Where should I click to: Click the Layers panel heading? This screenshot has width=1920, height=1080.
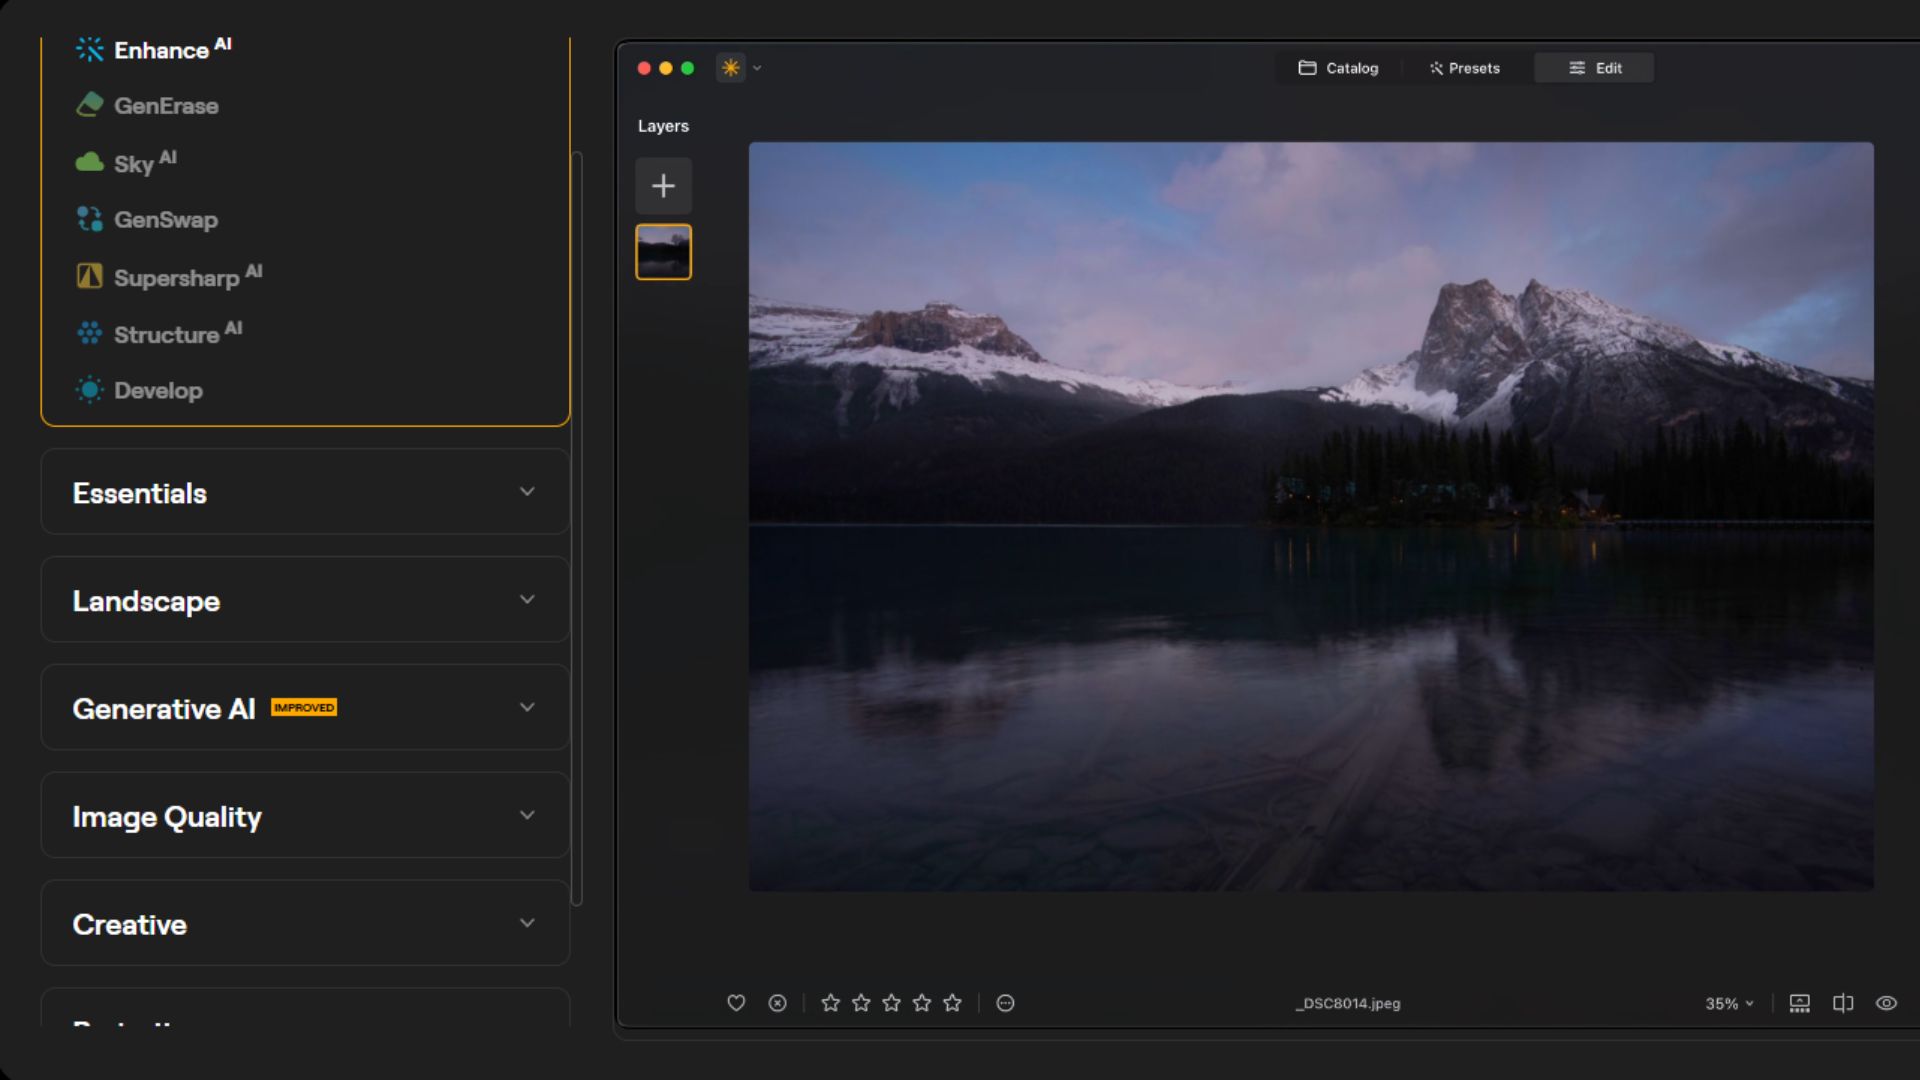coord(663,126)
